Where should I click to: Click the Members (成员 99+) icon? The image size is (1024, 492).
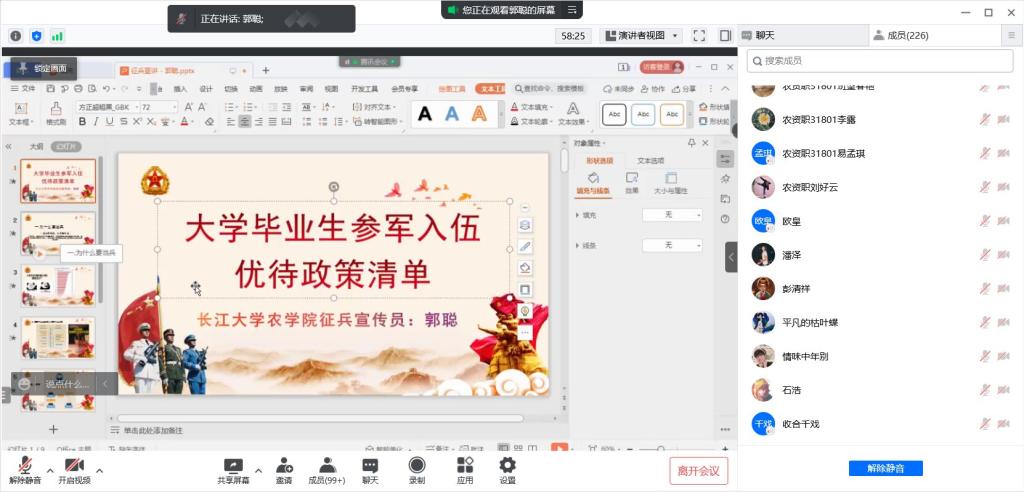pyautogui.click(x=327, y=466)
